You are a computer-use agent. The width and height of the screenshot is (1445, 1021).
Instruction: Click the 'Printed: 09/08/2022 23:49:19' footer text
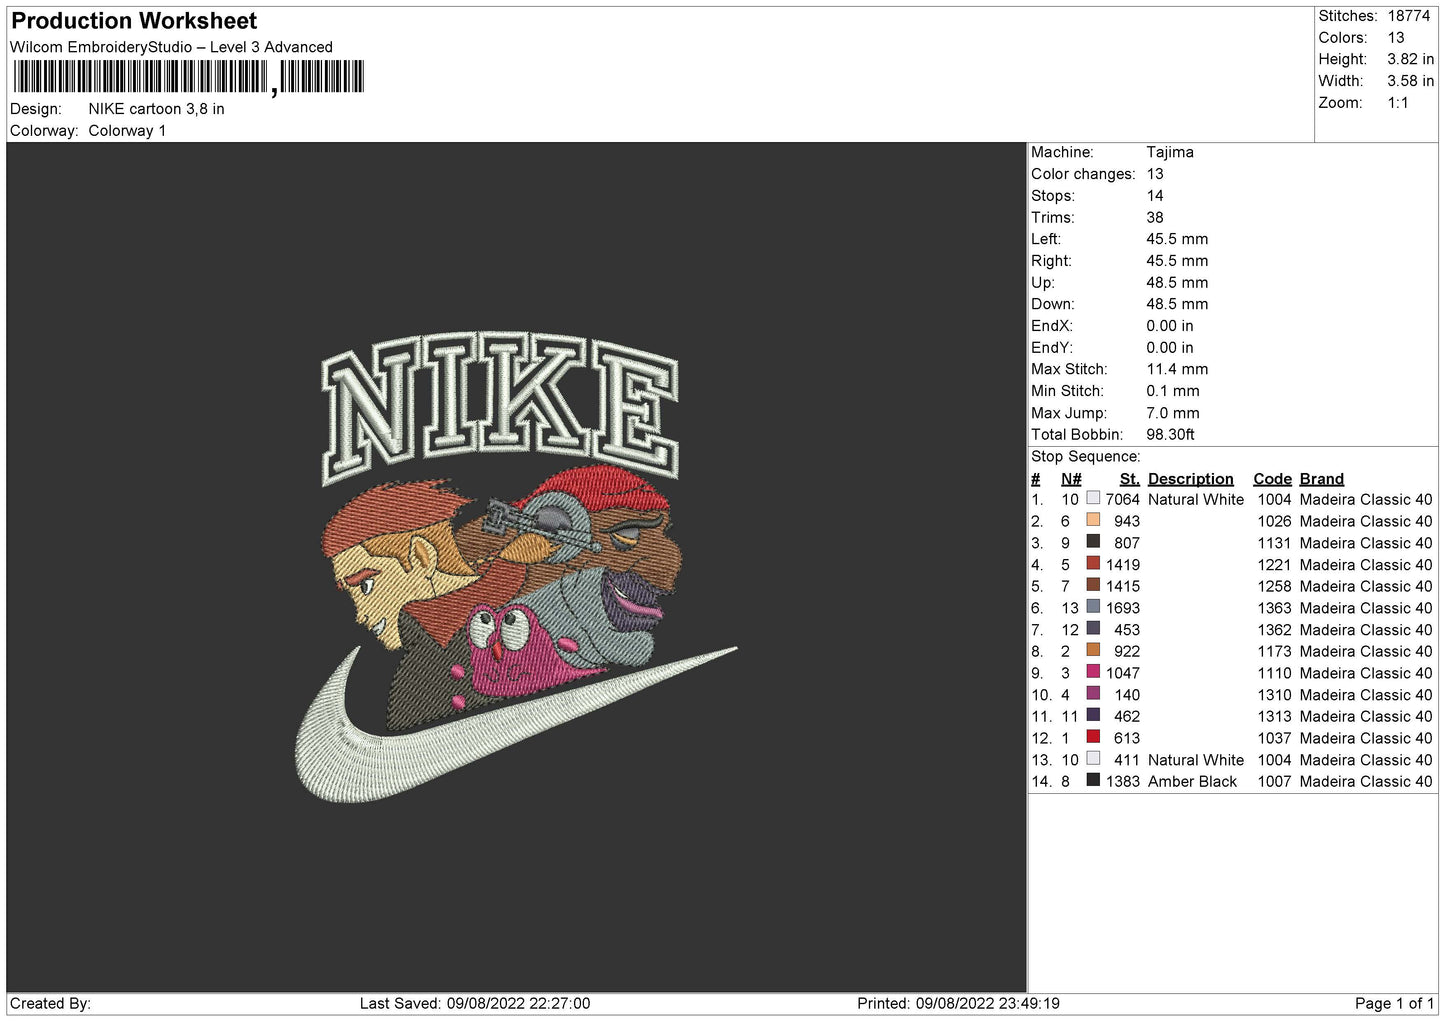tap(958, 1003)
